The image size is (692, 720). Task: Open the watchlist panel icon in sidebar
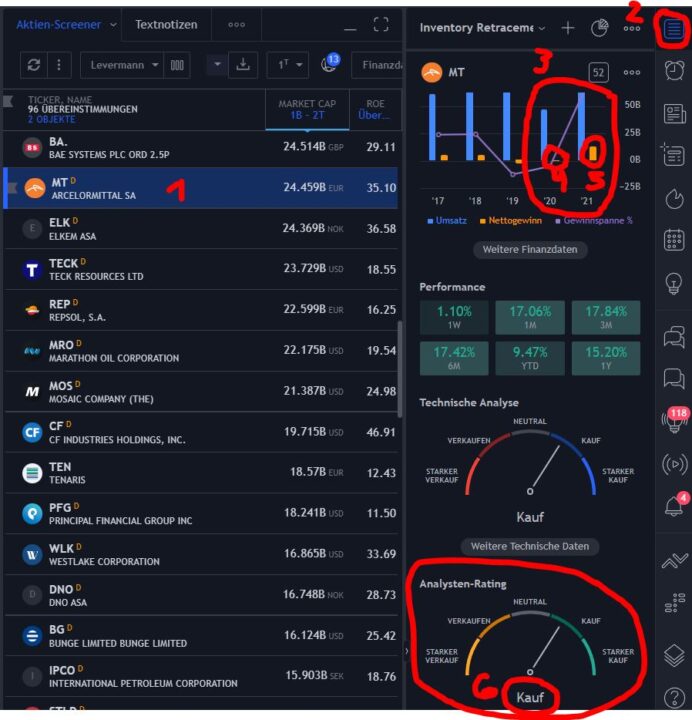674,29
